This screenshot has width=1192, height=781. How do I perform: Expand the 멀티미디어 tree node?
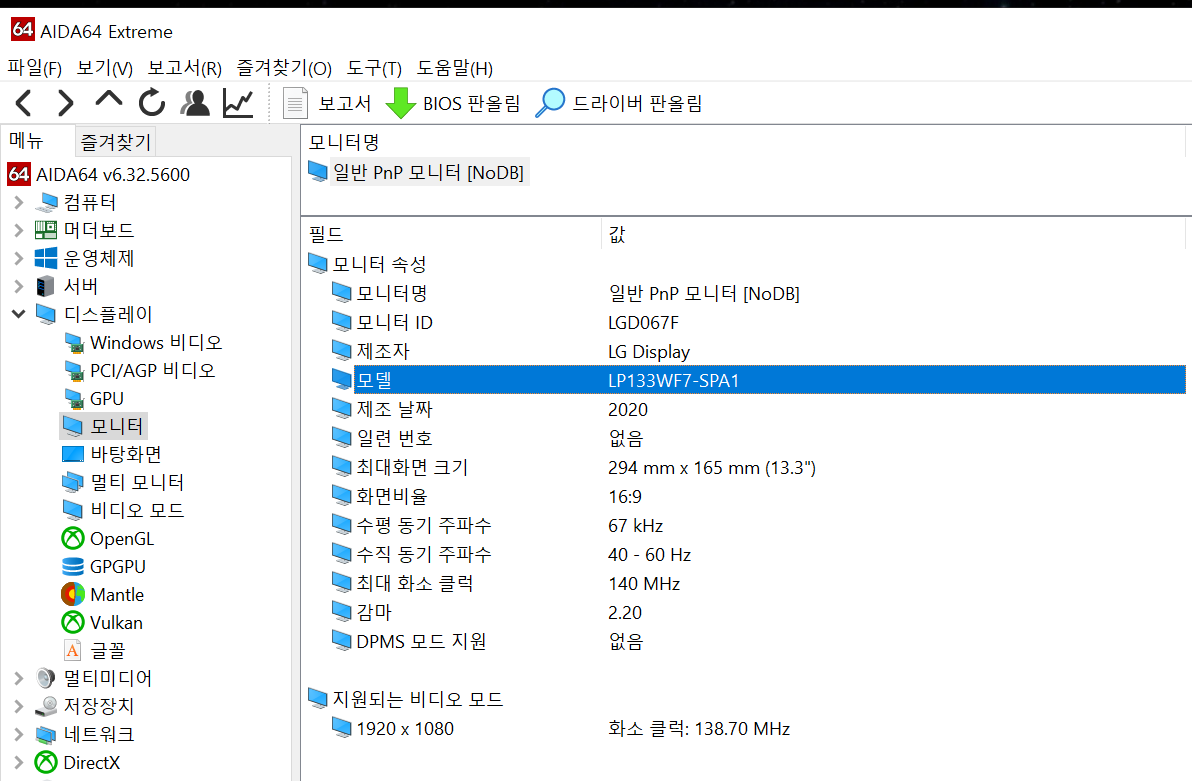[x=19, y=678]
